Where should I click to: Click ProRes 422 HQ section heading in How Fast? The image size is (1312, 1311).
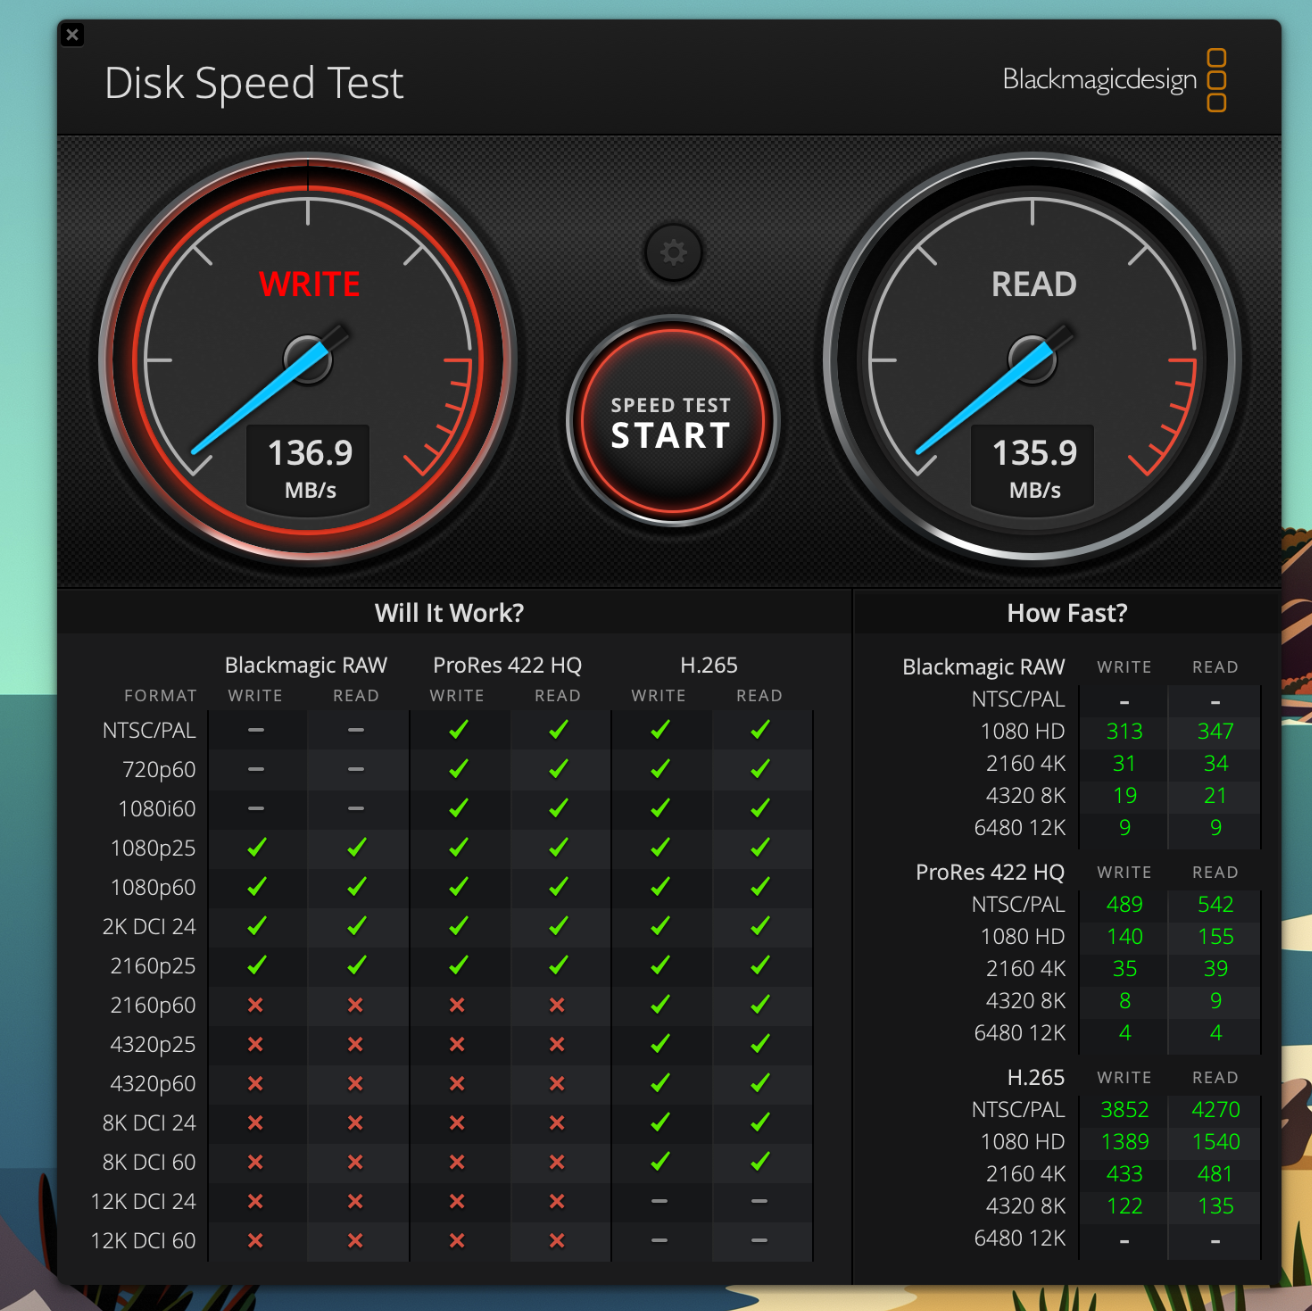tap(990, 872)
